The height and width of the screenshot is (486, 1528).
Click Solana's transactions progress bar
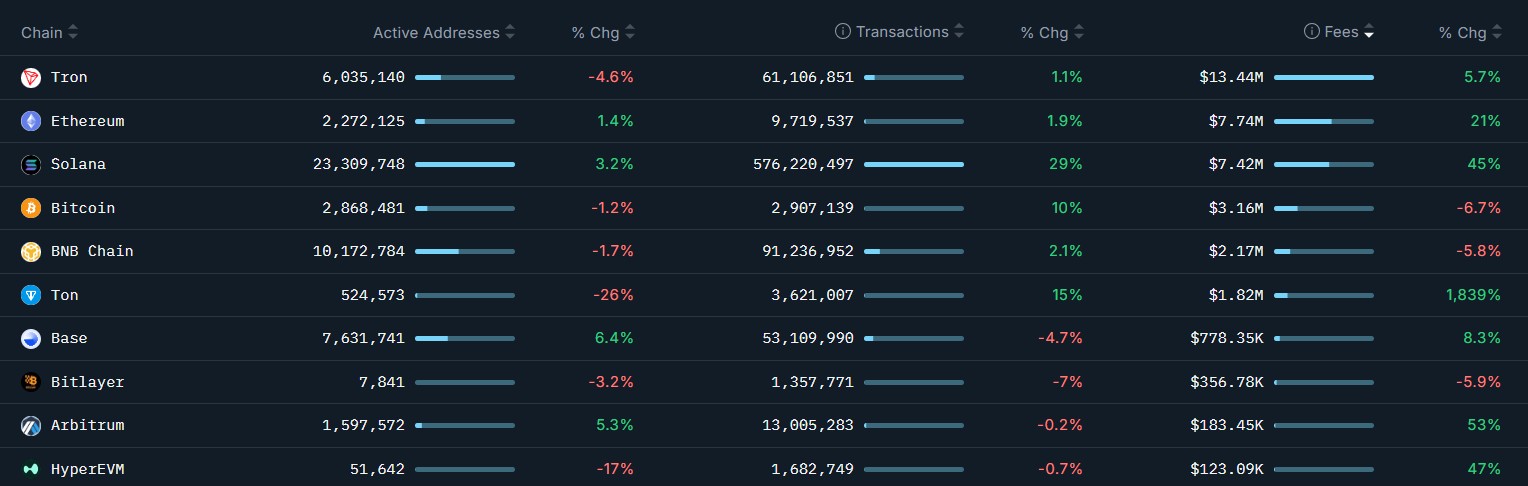click(x=914, y=165)
